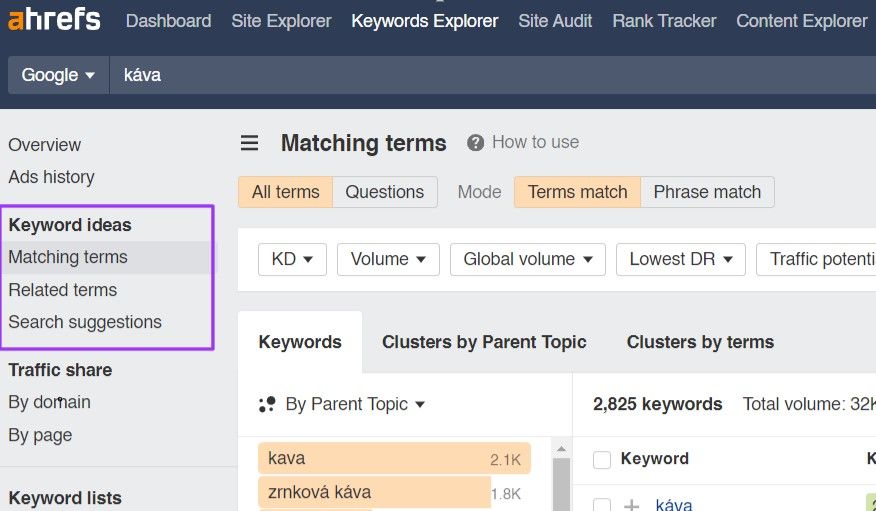Image resolution: width=876 pixels, height=511 pixels.
Task: Click the Keyword lists sidebar heading
Action: pyautogui.click(x=65, y=498)
